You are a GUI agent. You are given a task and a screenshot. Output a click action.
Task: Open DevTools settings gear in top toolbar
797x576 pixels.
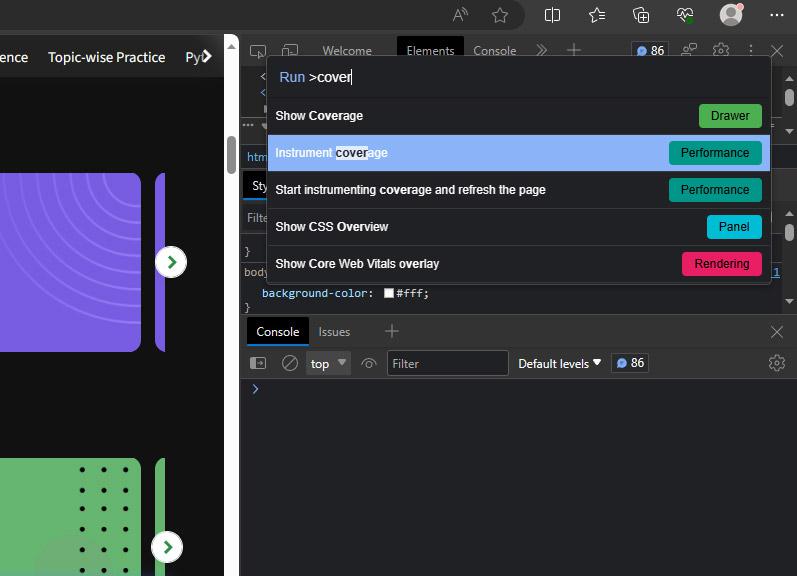[x=721, y=50]
